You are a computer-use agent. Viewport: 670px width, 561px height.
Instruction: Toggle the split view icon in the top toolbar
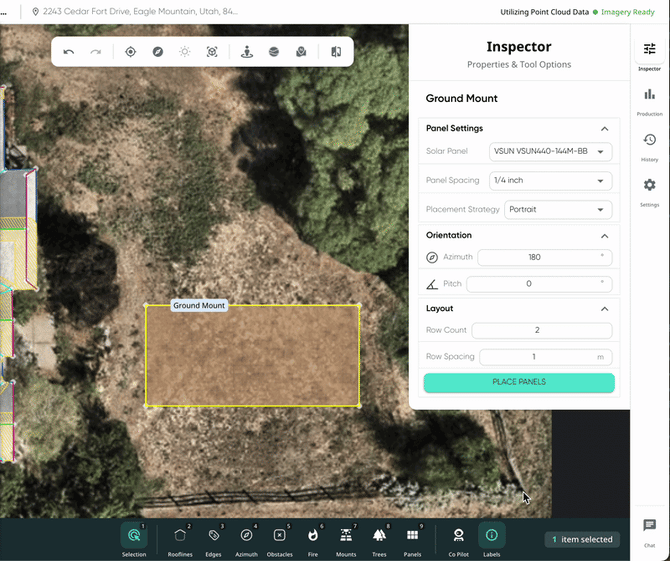click(x=336, y=52)
